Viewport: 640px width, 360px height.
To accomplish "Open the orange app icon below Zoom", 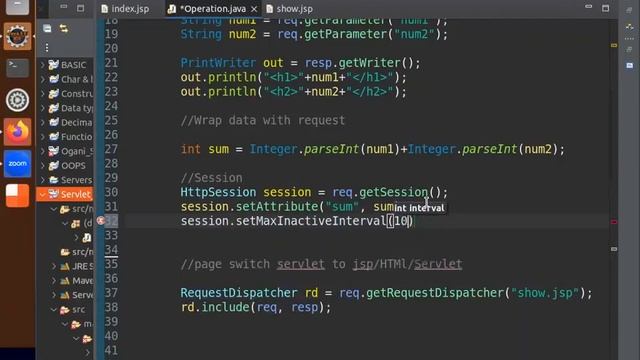I will 18,196.
